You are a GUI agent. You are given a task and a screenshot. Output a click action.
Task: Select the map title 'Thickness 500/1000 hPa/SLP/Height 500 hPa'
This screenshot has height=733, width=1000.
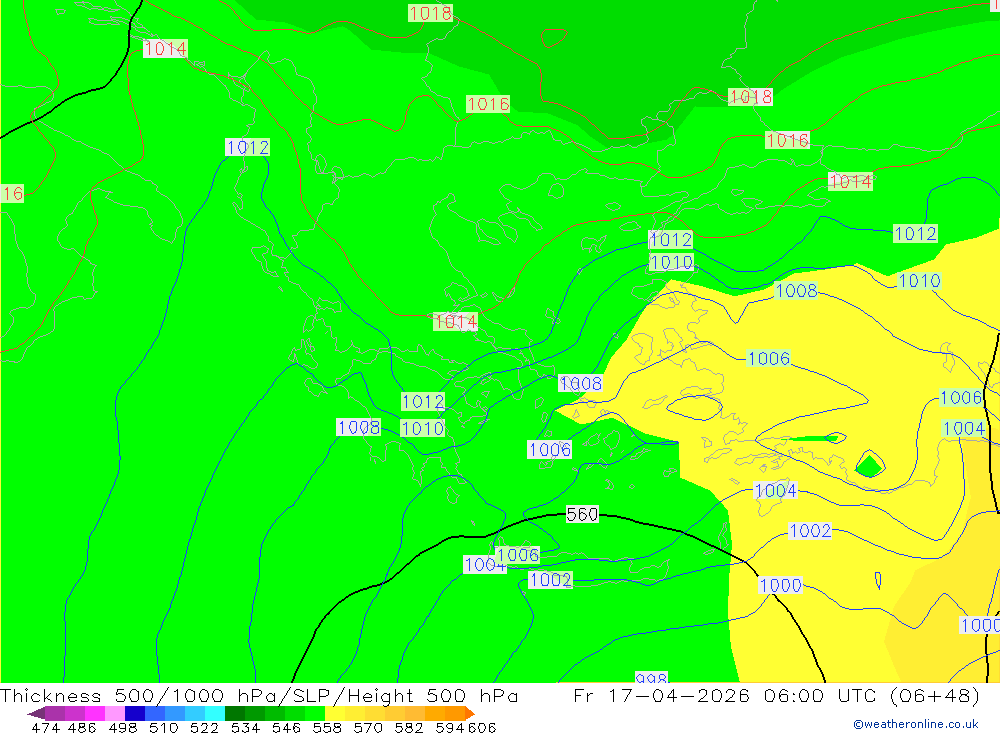[259, 695]
